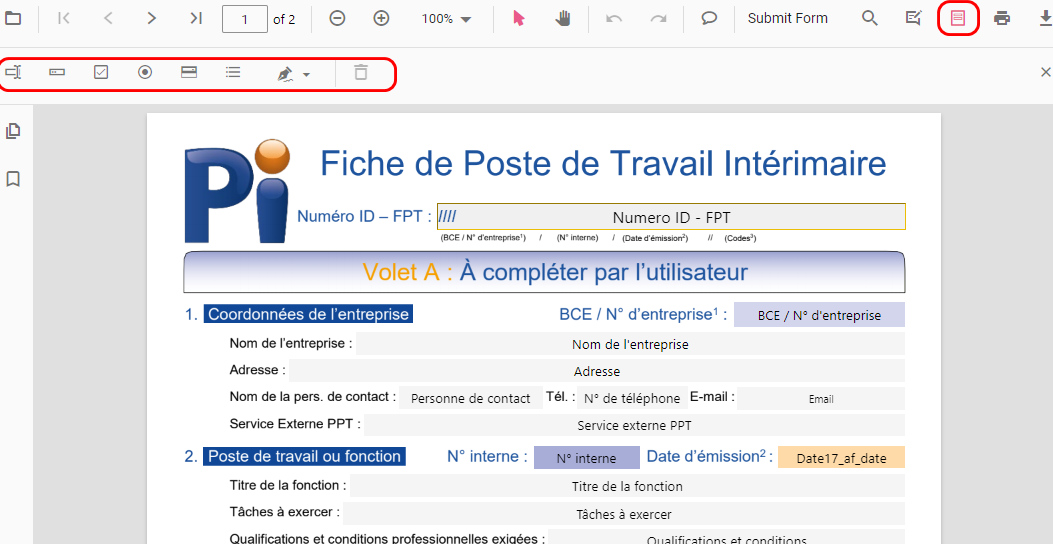Image resolution: width=1053 pixels, height=544 pixels.
Task: Click the Service externe PPT field
Action: [x=635, y=425]
